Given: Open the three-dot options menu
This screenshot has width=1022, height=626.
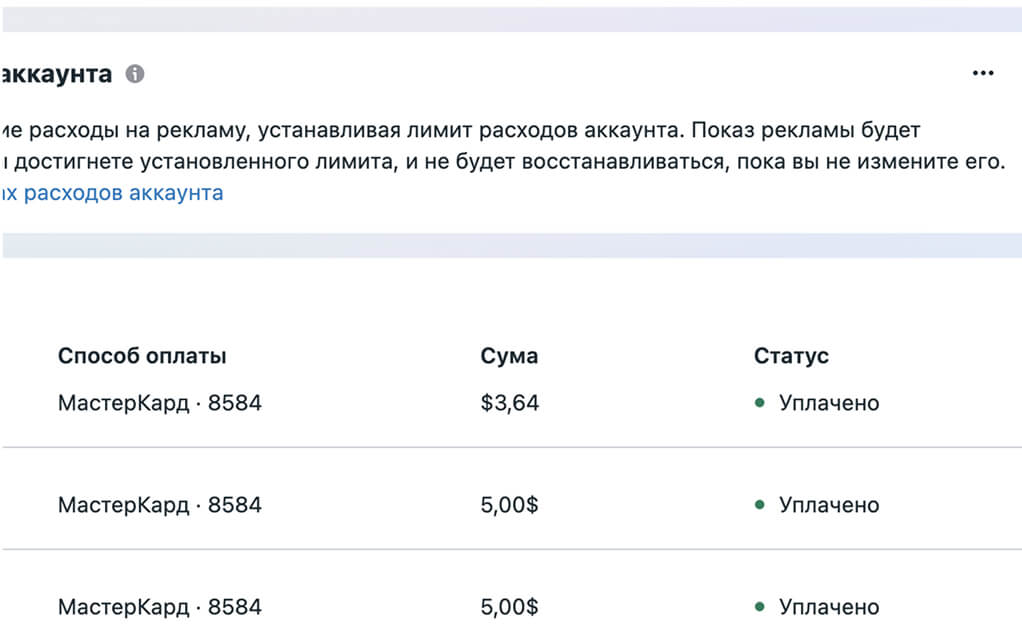Looking at the screenshot, I should point(983,73).
